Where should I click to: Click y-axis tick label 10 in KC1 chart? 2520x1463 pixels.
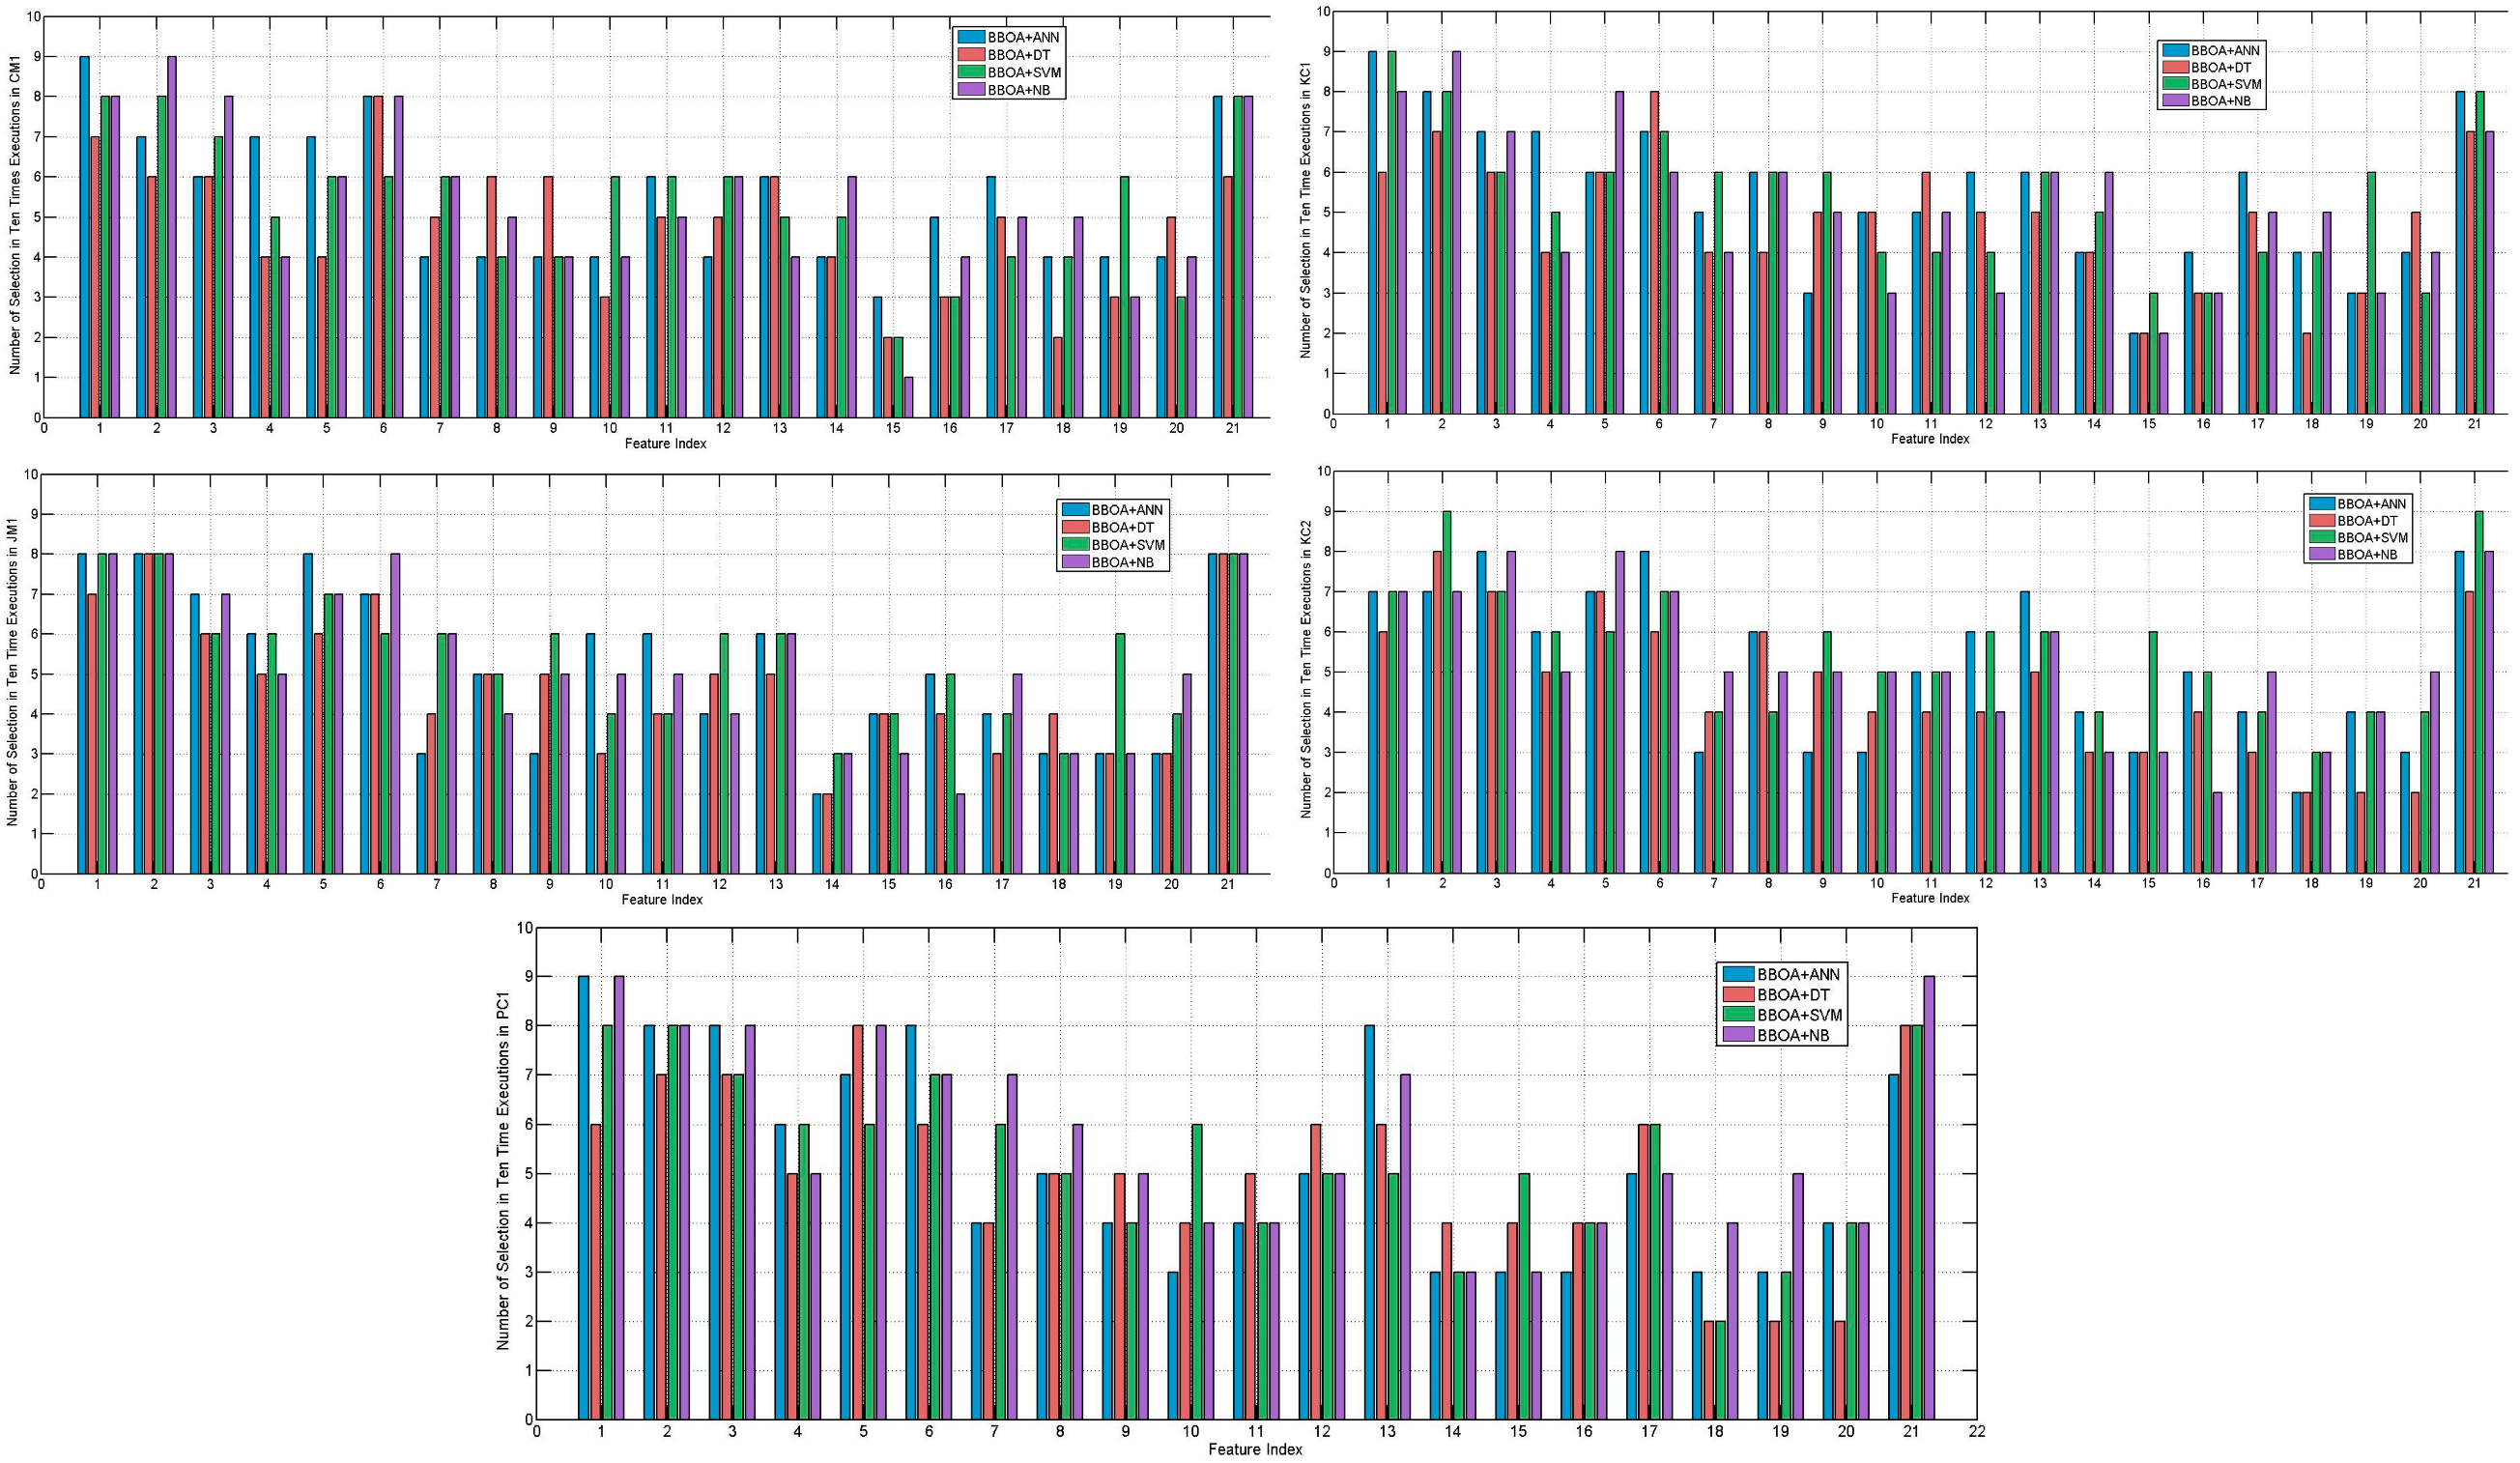click(1322, 12)
